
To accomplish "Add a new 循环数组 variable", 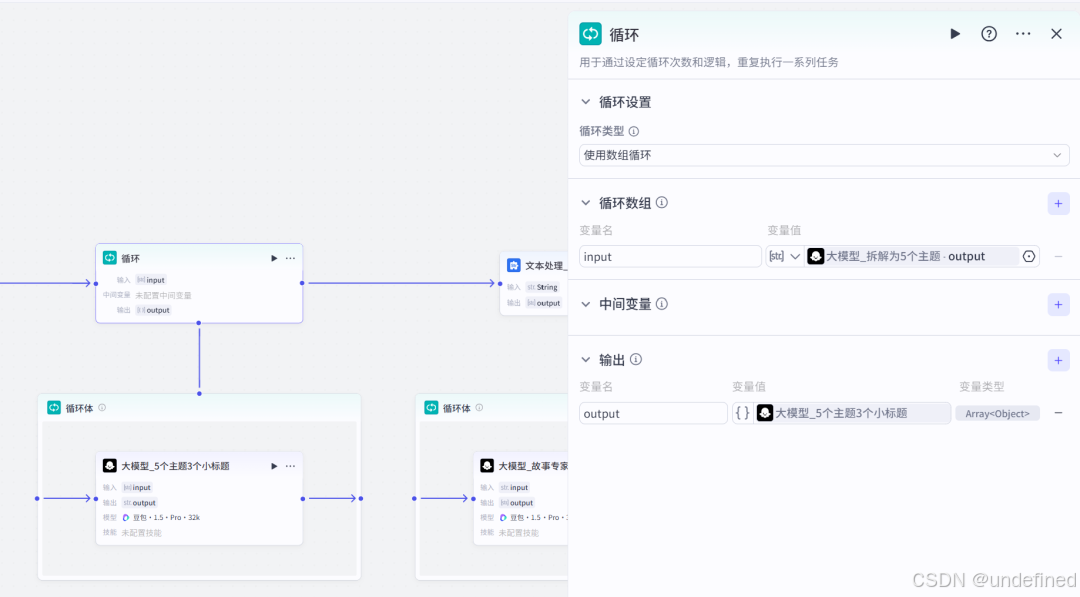I will click(1058, 203).
